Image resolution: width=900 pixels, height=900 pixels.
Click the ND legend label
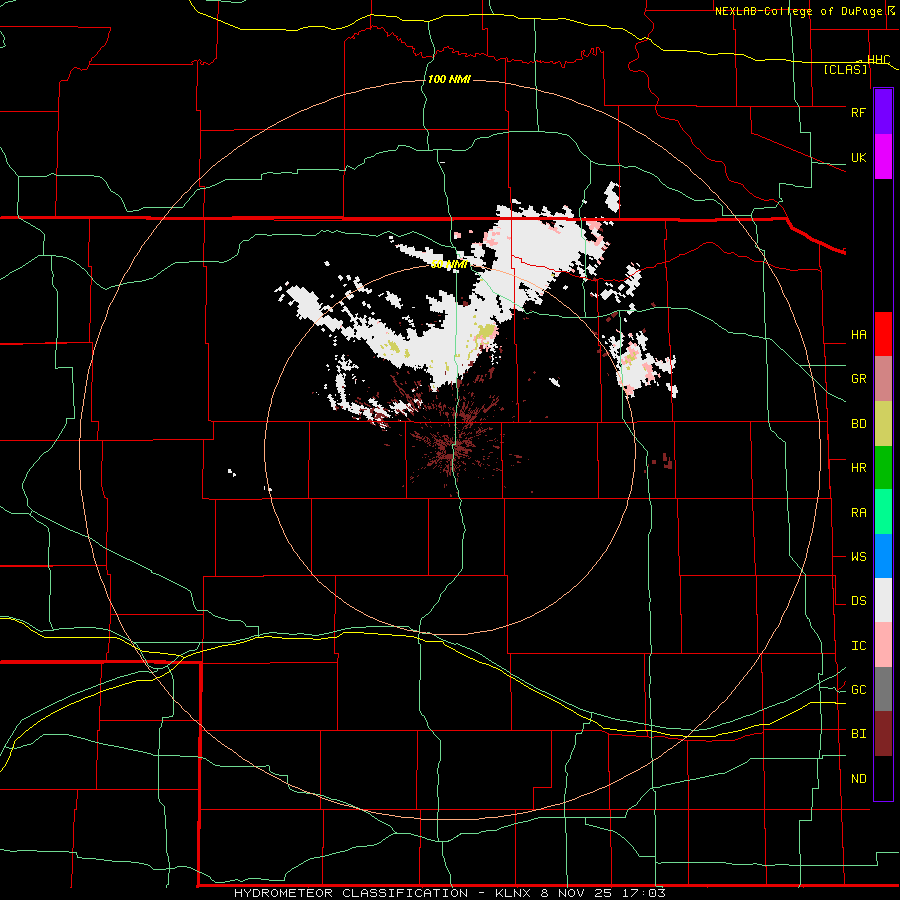click(858, 779)
